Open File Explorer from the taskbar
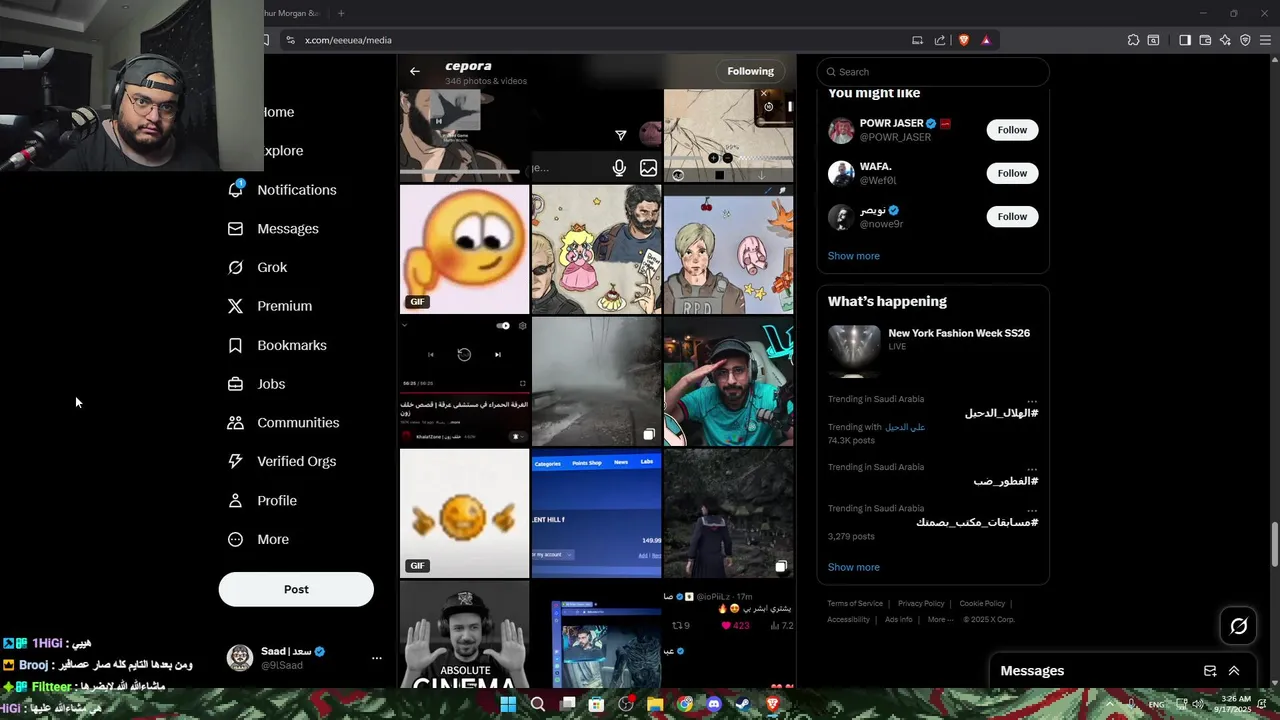Image resolution: width=1280 pixels, height=720 pixels. coord(655,704)
